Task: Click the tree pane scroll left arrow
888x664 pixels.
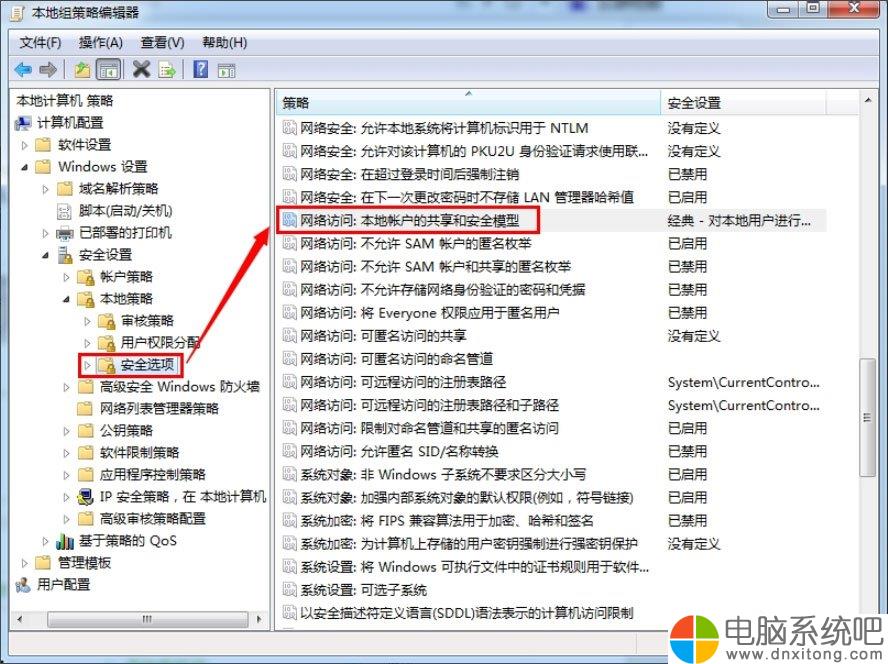Action: coord(20,619)
